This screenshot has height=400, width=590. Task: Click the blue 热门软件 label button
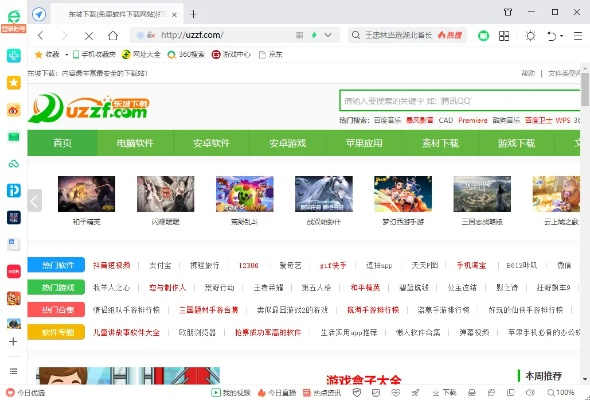56,265
